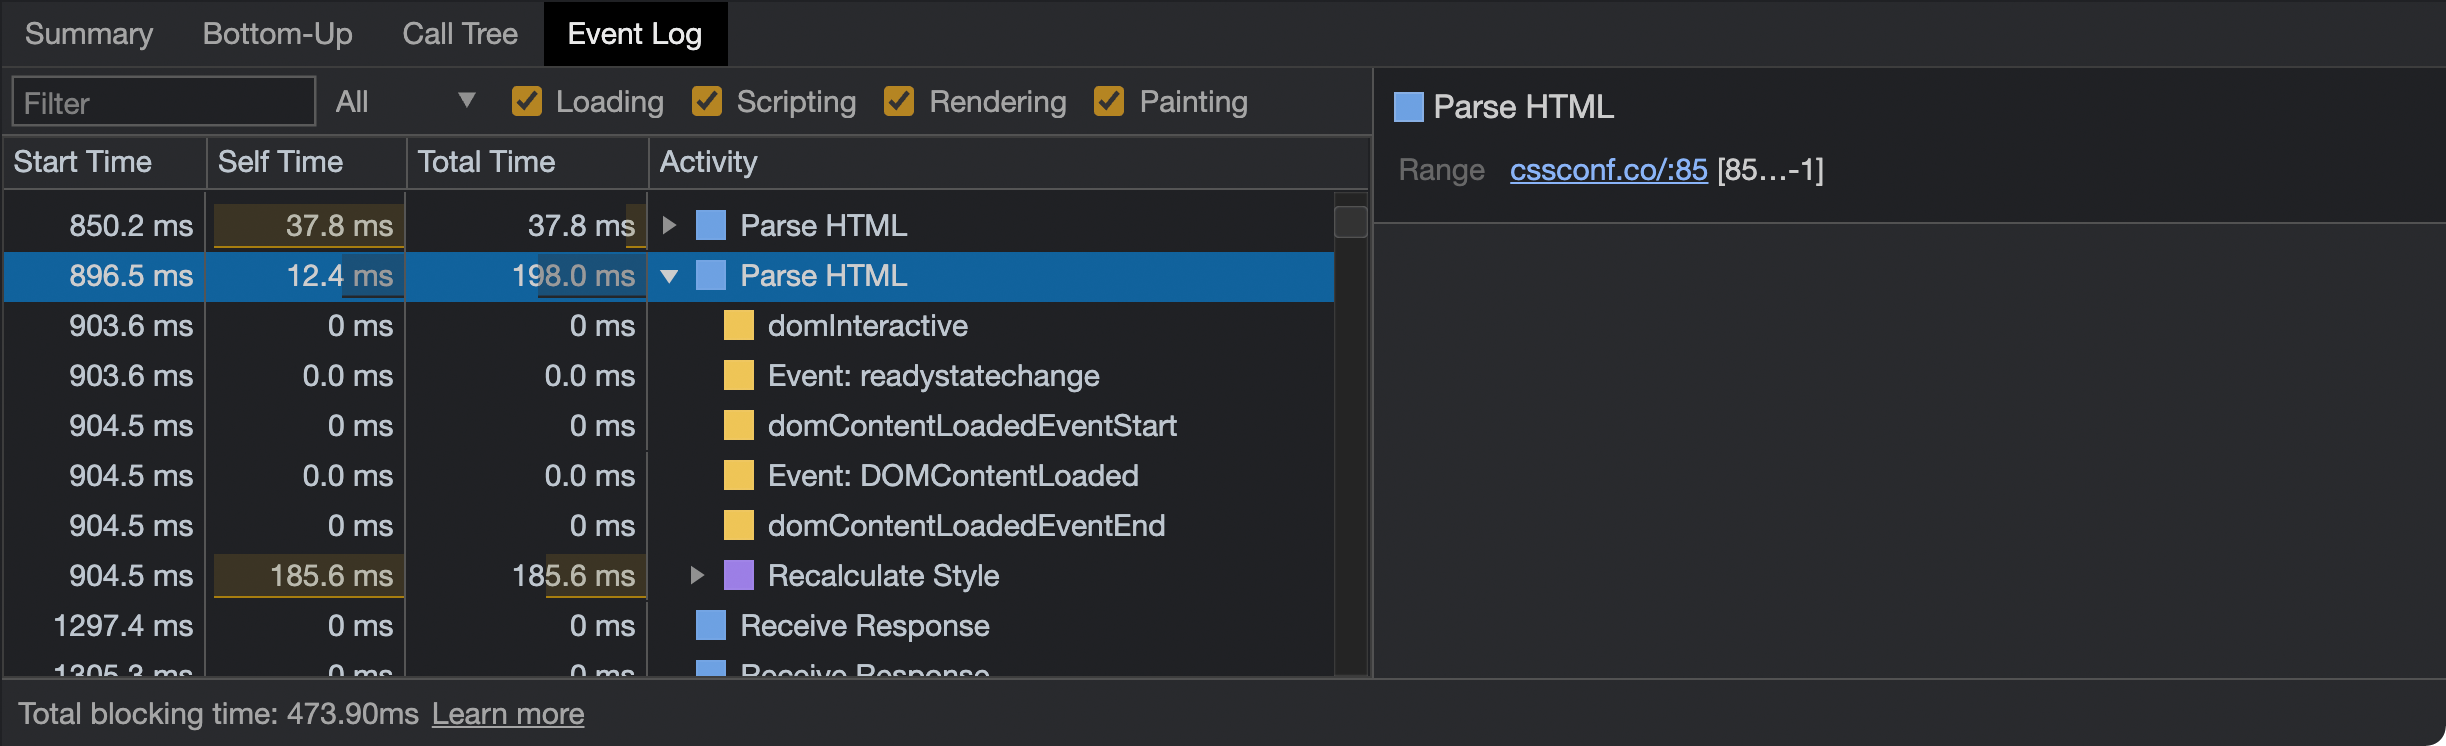Expand the Recalculate Style row

coord(698,576)
